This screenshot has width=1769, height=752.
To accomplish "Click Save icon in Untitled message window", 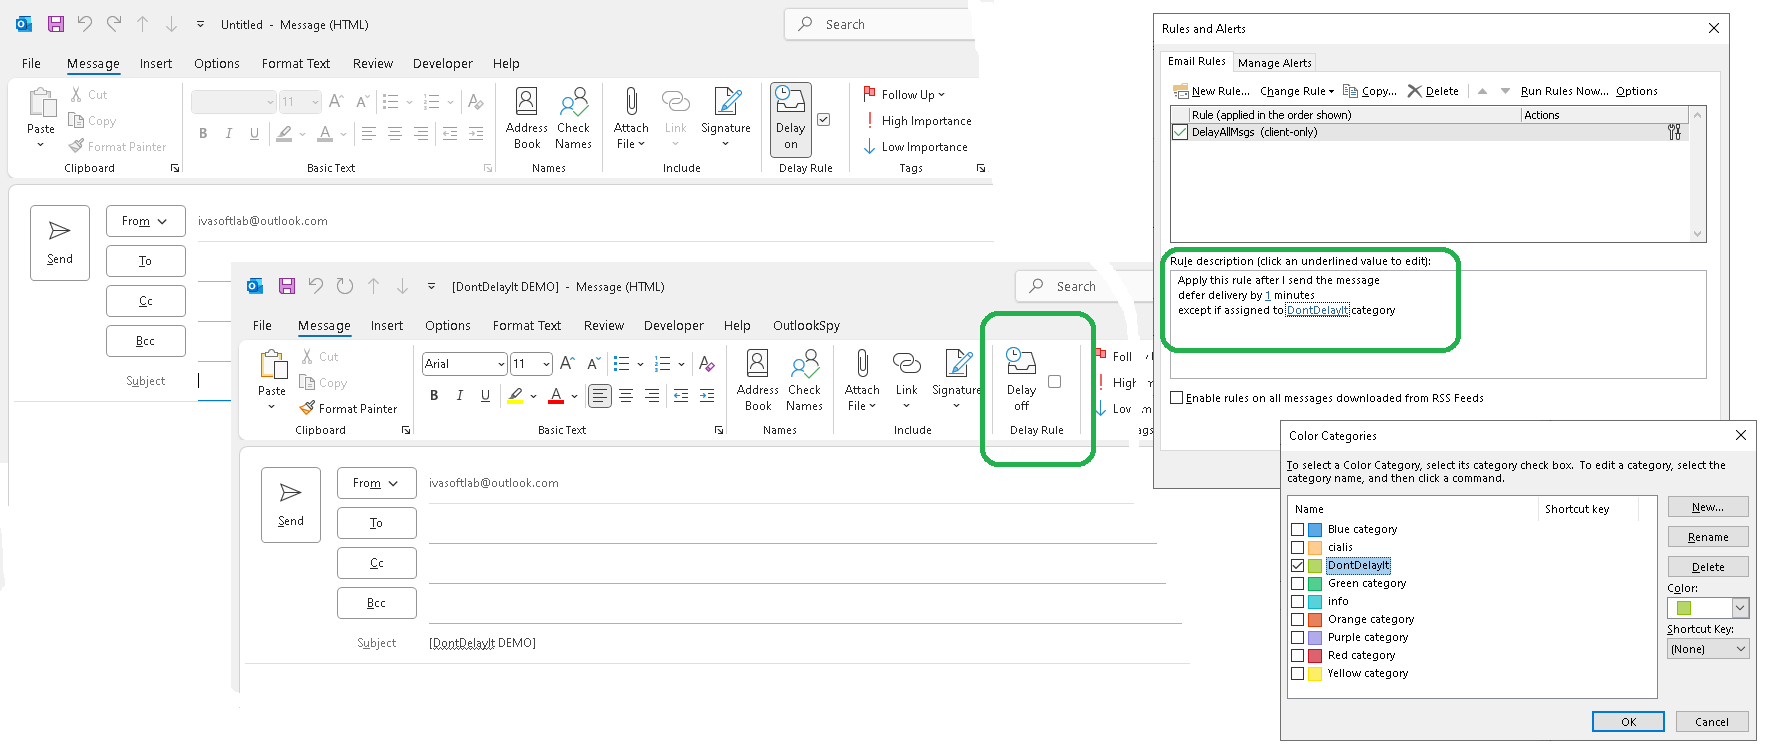I will point(56,24).
